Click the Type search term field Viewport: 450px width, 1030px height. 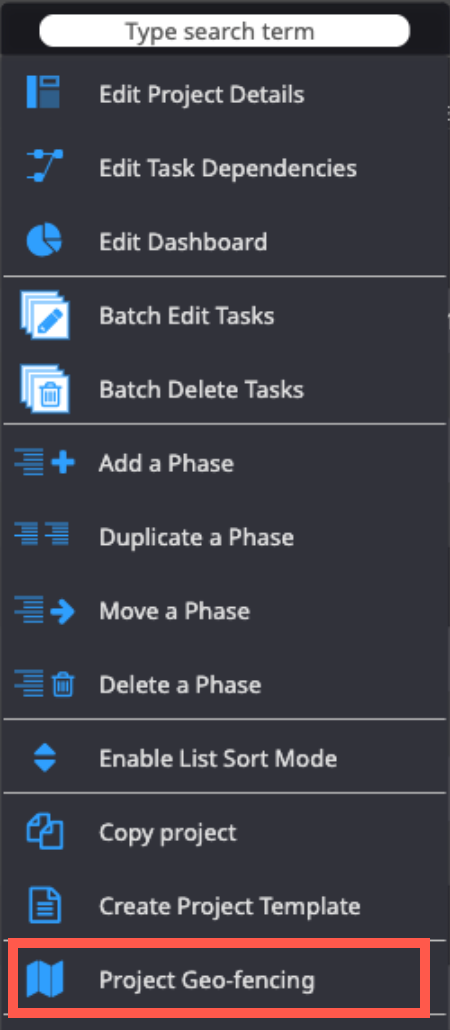coord(225,31)
